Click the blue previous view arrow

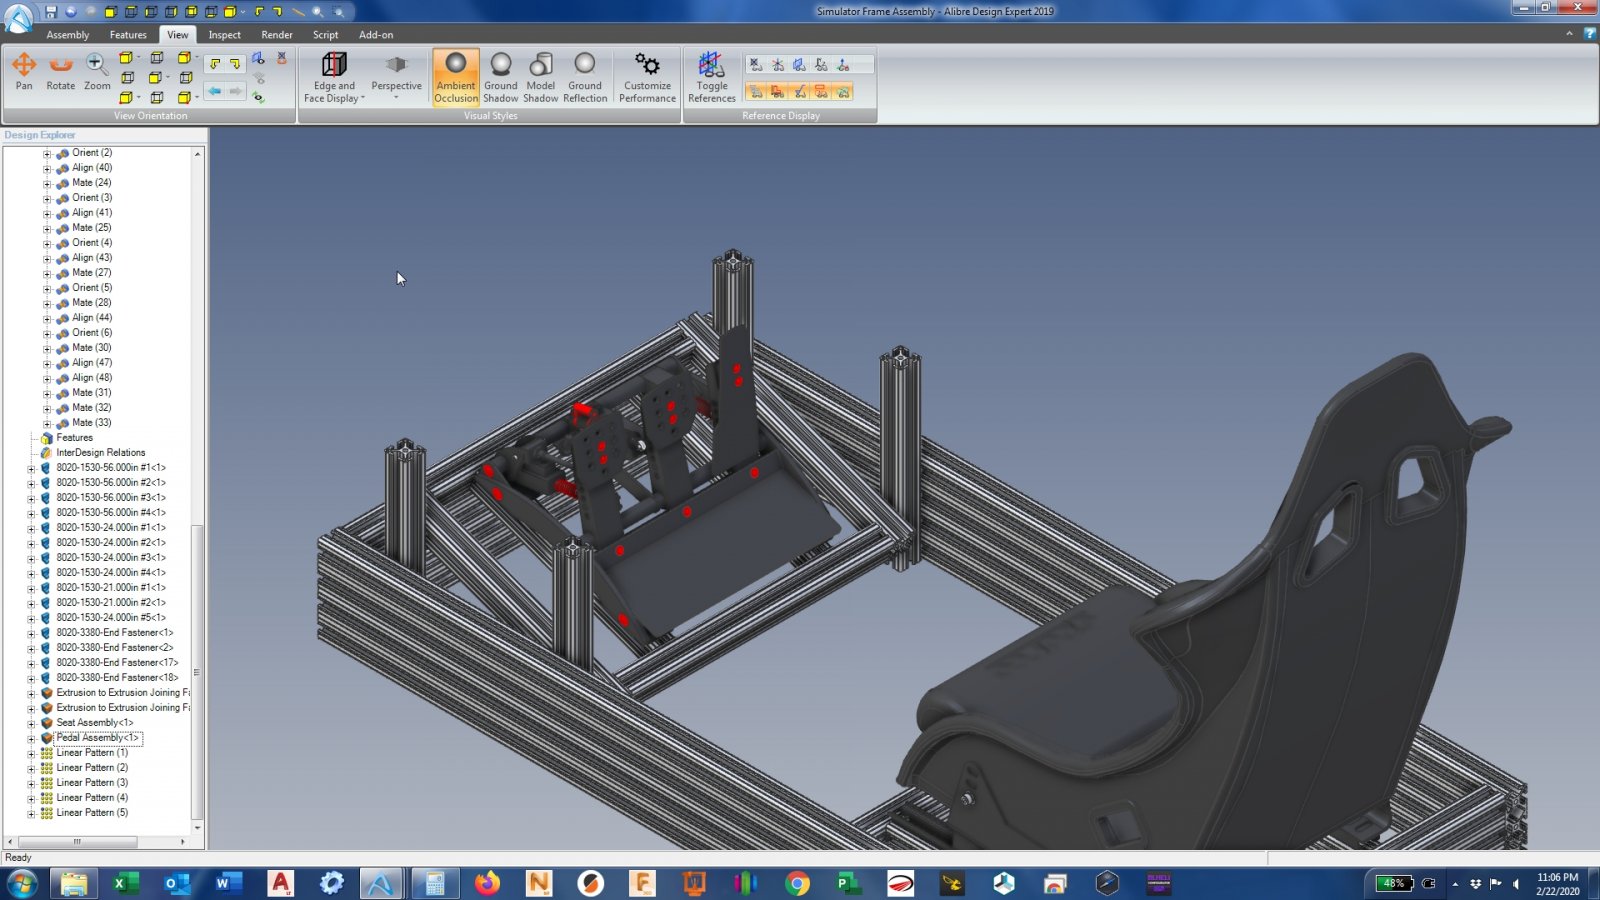(215, 91)
